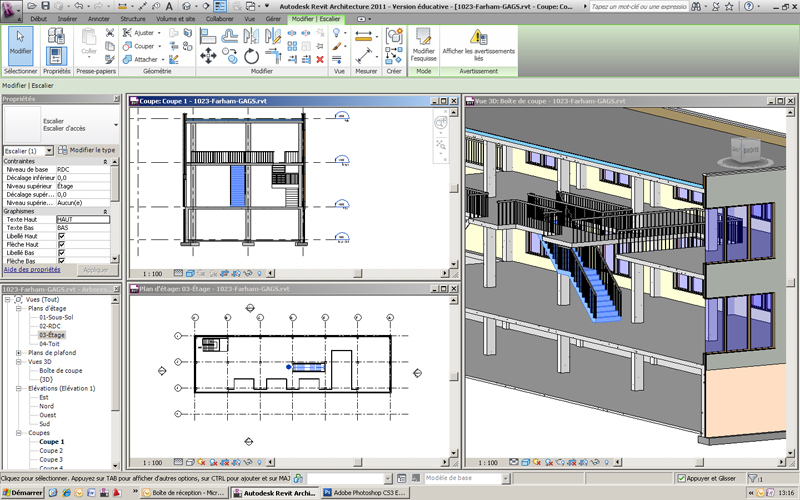Click the paintbrush override graphics icon
This screenshot has width=800, height=500.
click(337, 46)
